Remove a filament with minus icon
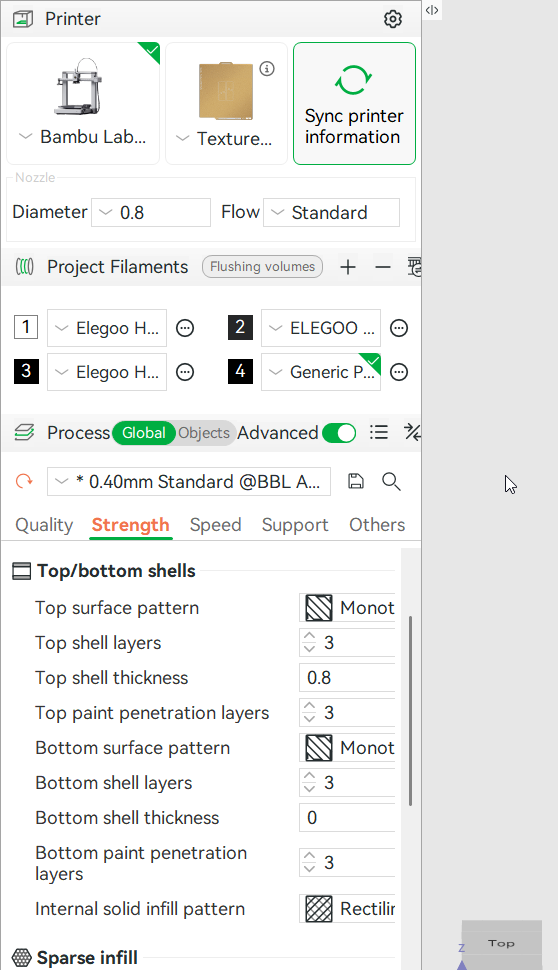This screenshot has width=558, height=970. [383, 267]
